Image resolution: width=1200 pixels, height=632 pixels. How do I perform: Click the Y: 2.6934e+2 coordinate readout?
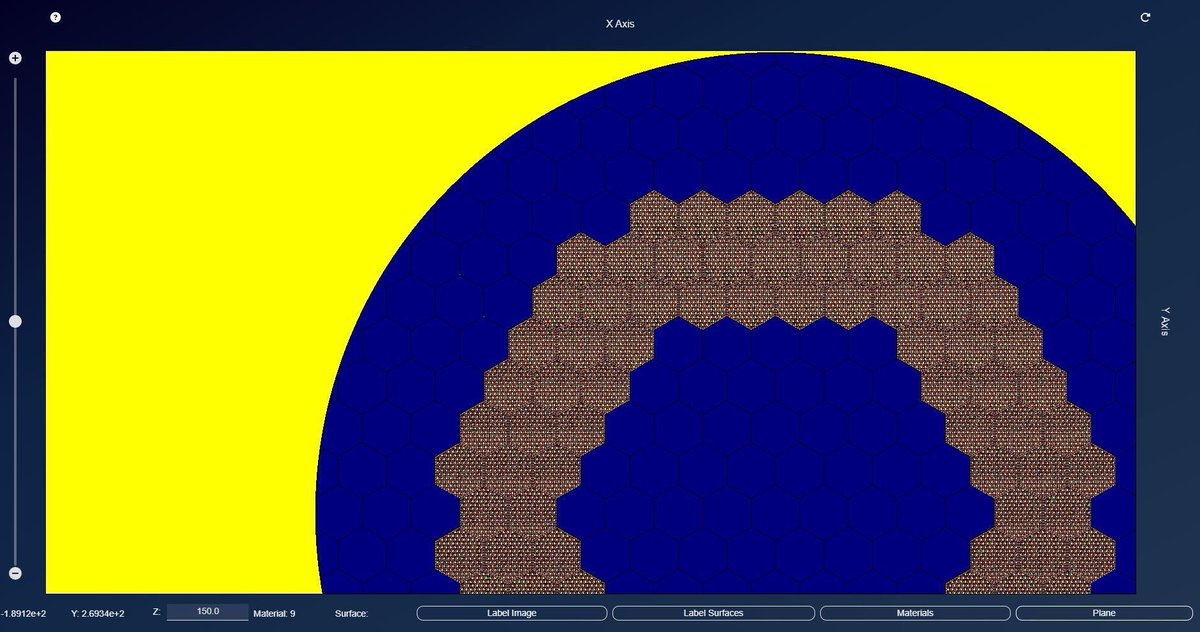click(x=98, y=613)
